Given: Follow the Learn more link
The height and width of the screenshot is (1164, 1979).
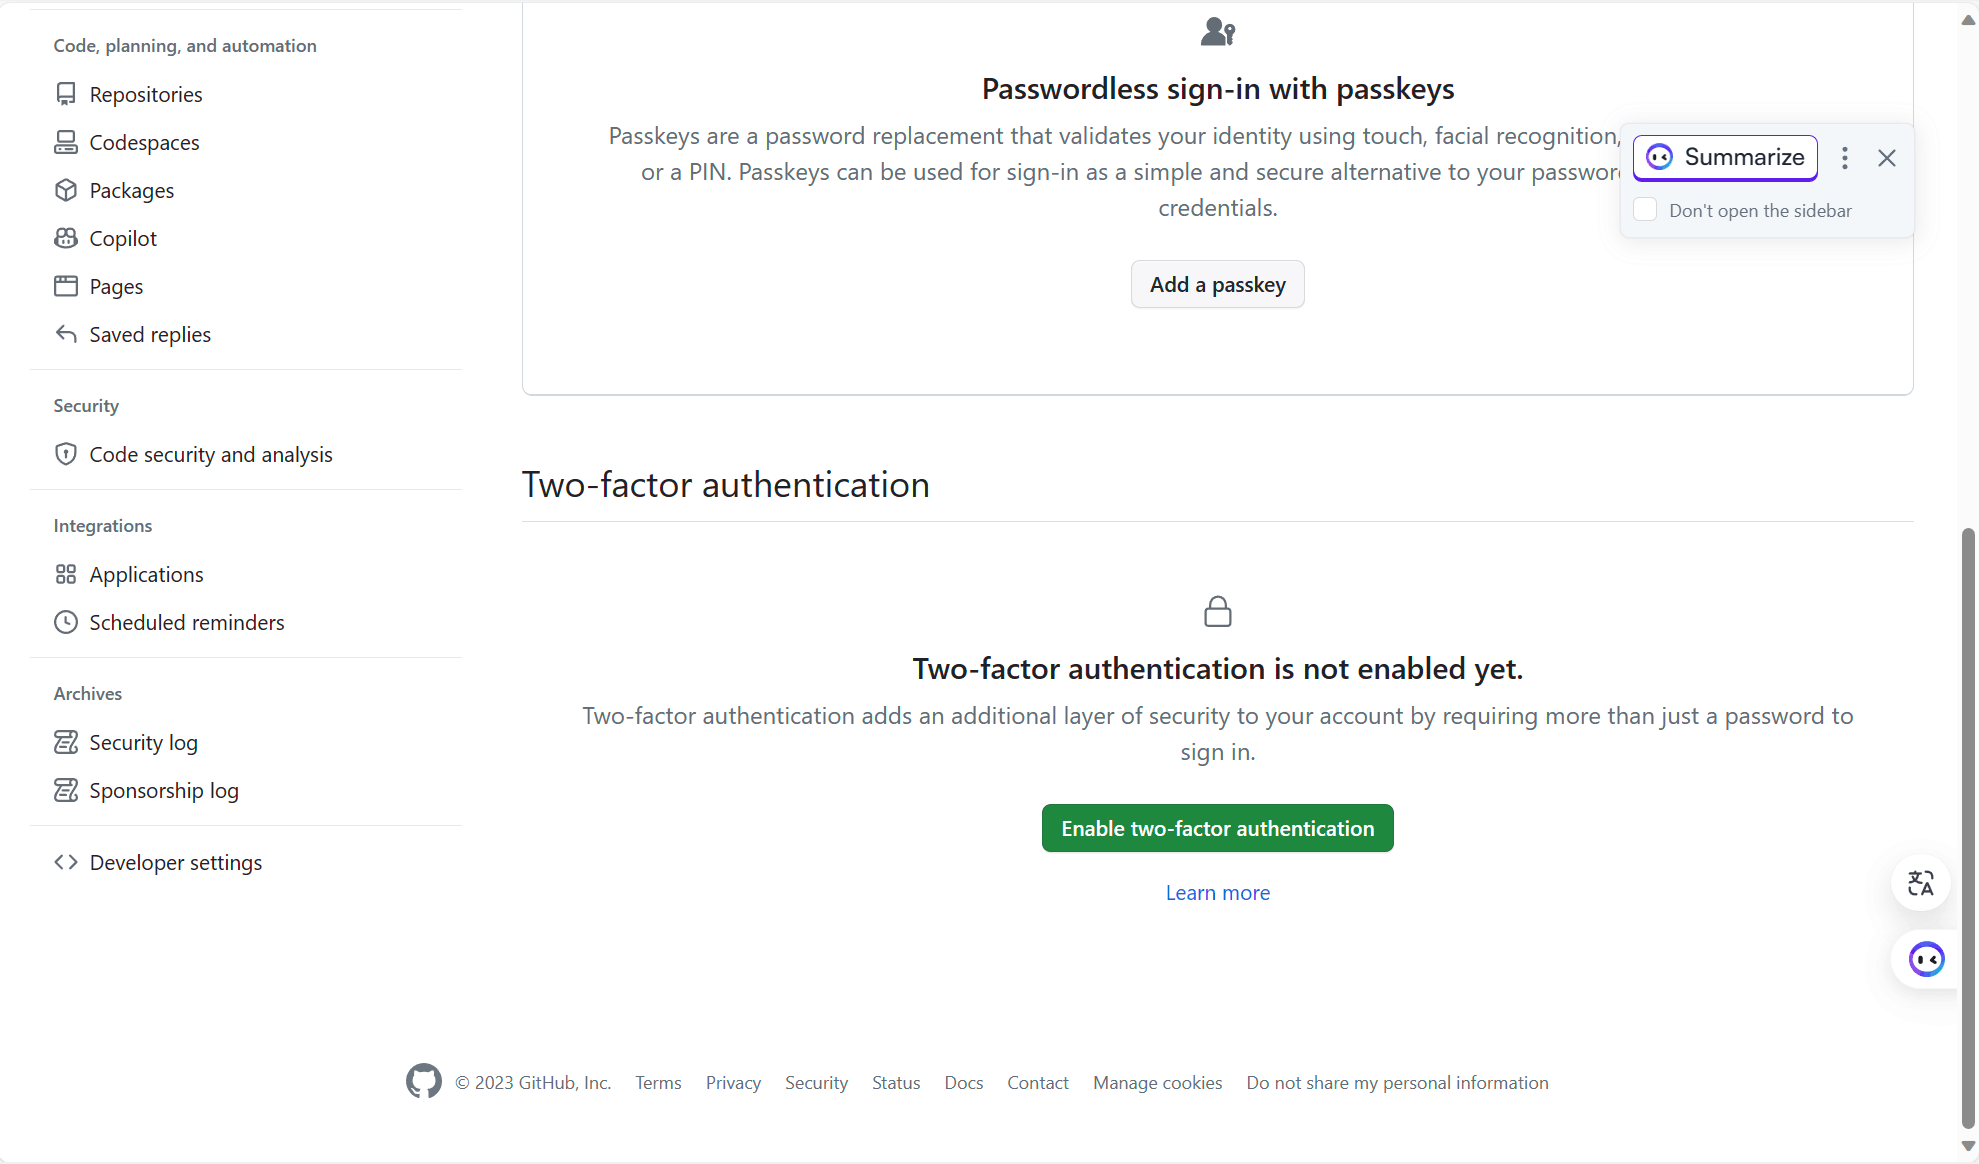Looking at the screenshot, I should (x=1218, y=893).
